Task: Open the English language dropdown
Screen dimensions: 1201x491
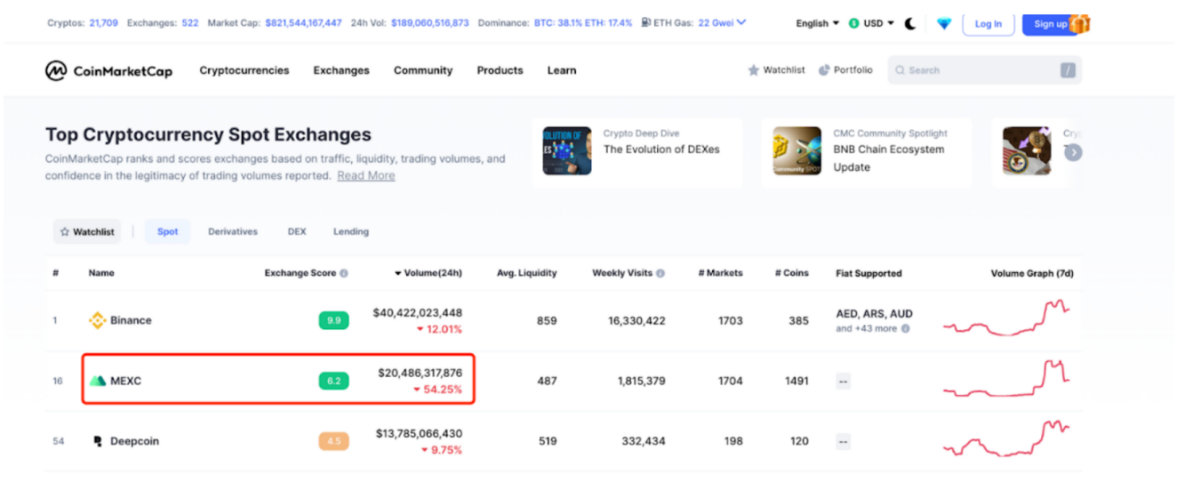Action: (x=817, y=23)
